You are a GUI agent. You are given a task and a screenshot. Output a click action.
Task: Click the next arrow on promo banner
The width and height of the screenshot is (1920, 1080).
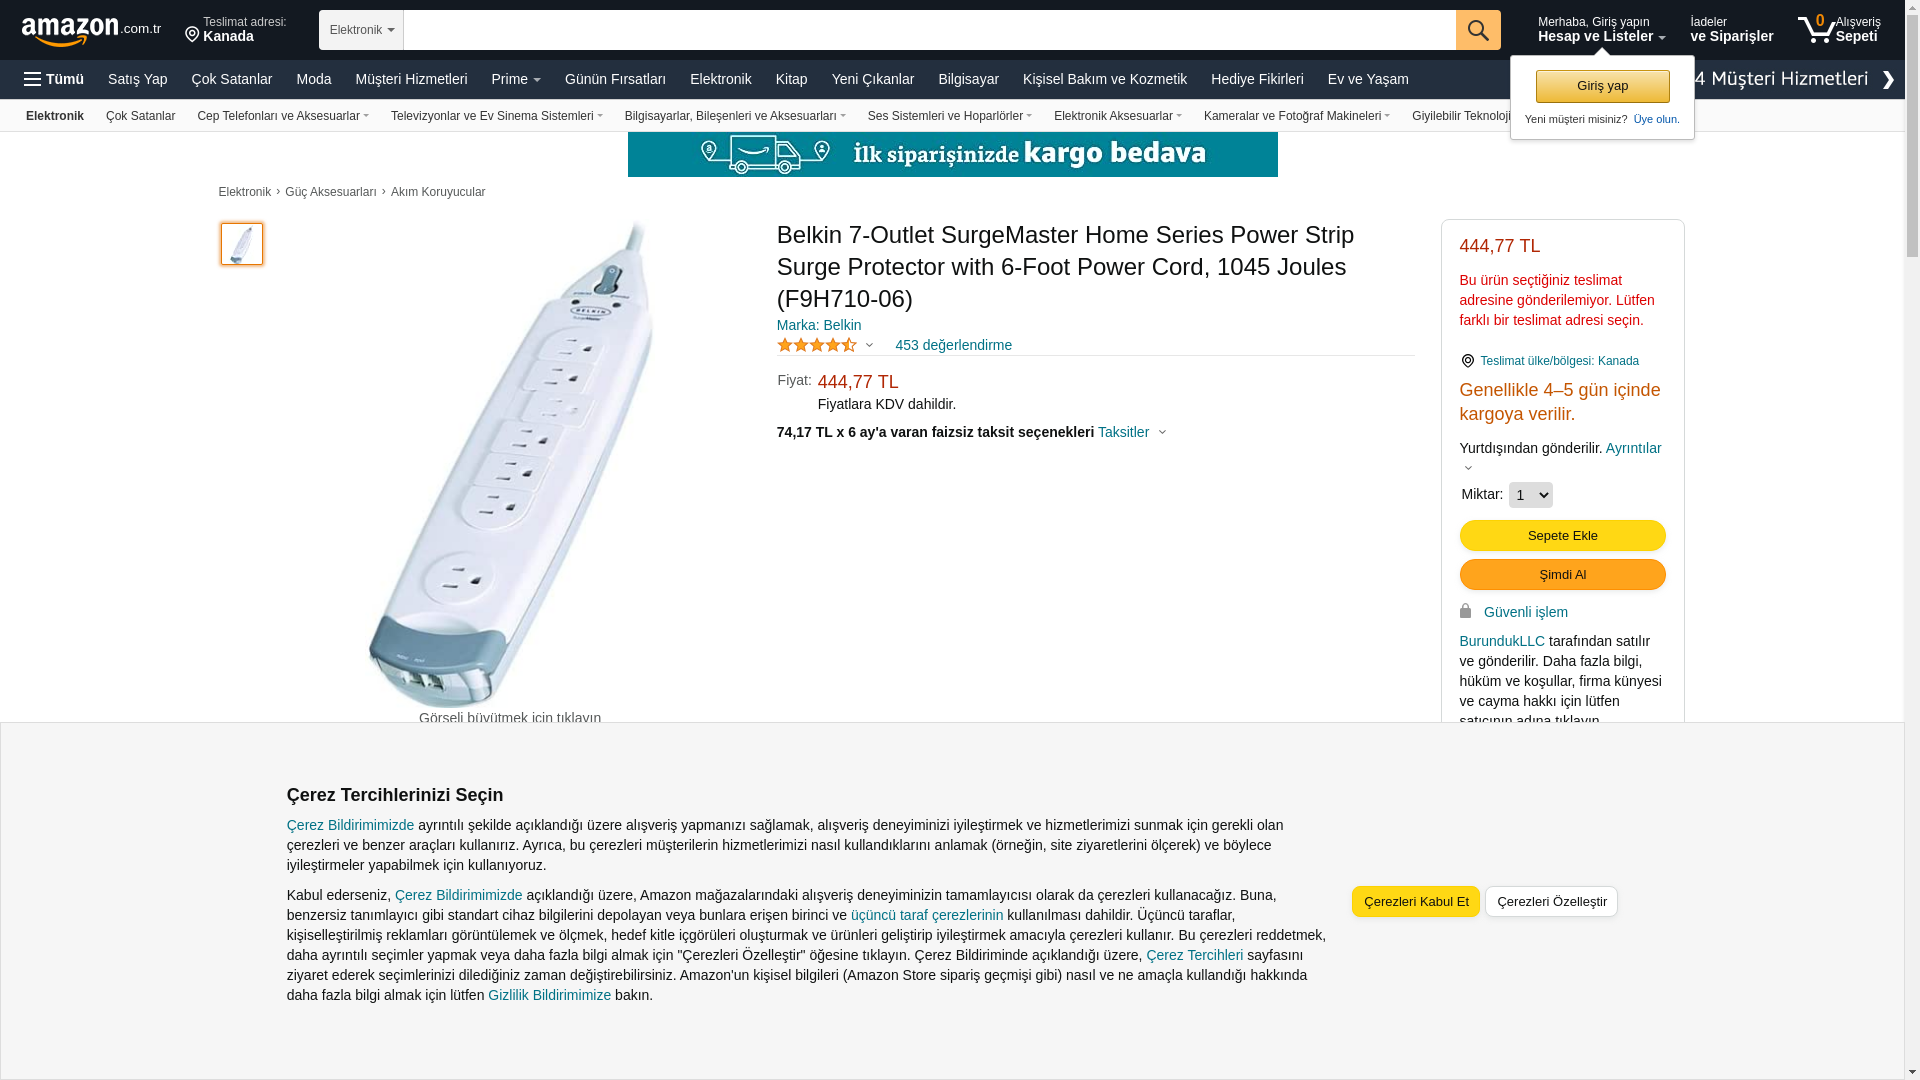coord(1888,79)
